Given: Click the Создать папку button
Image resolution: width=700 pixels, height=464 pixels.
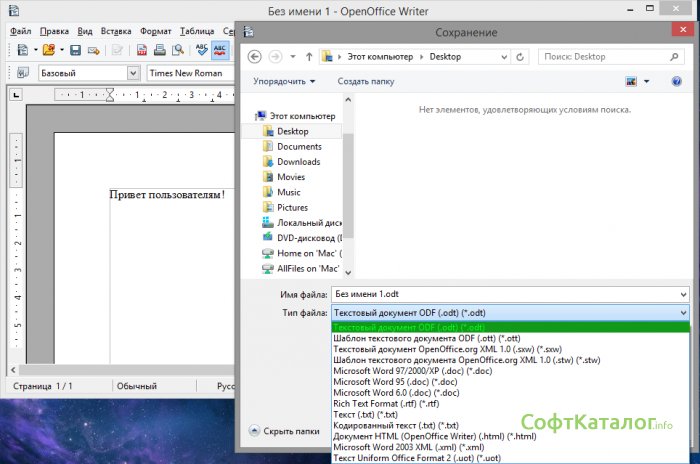Looking at the screenshot, I should click(365, 81).
